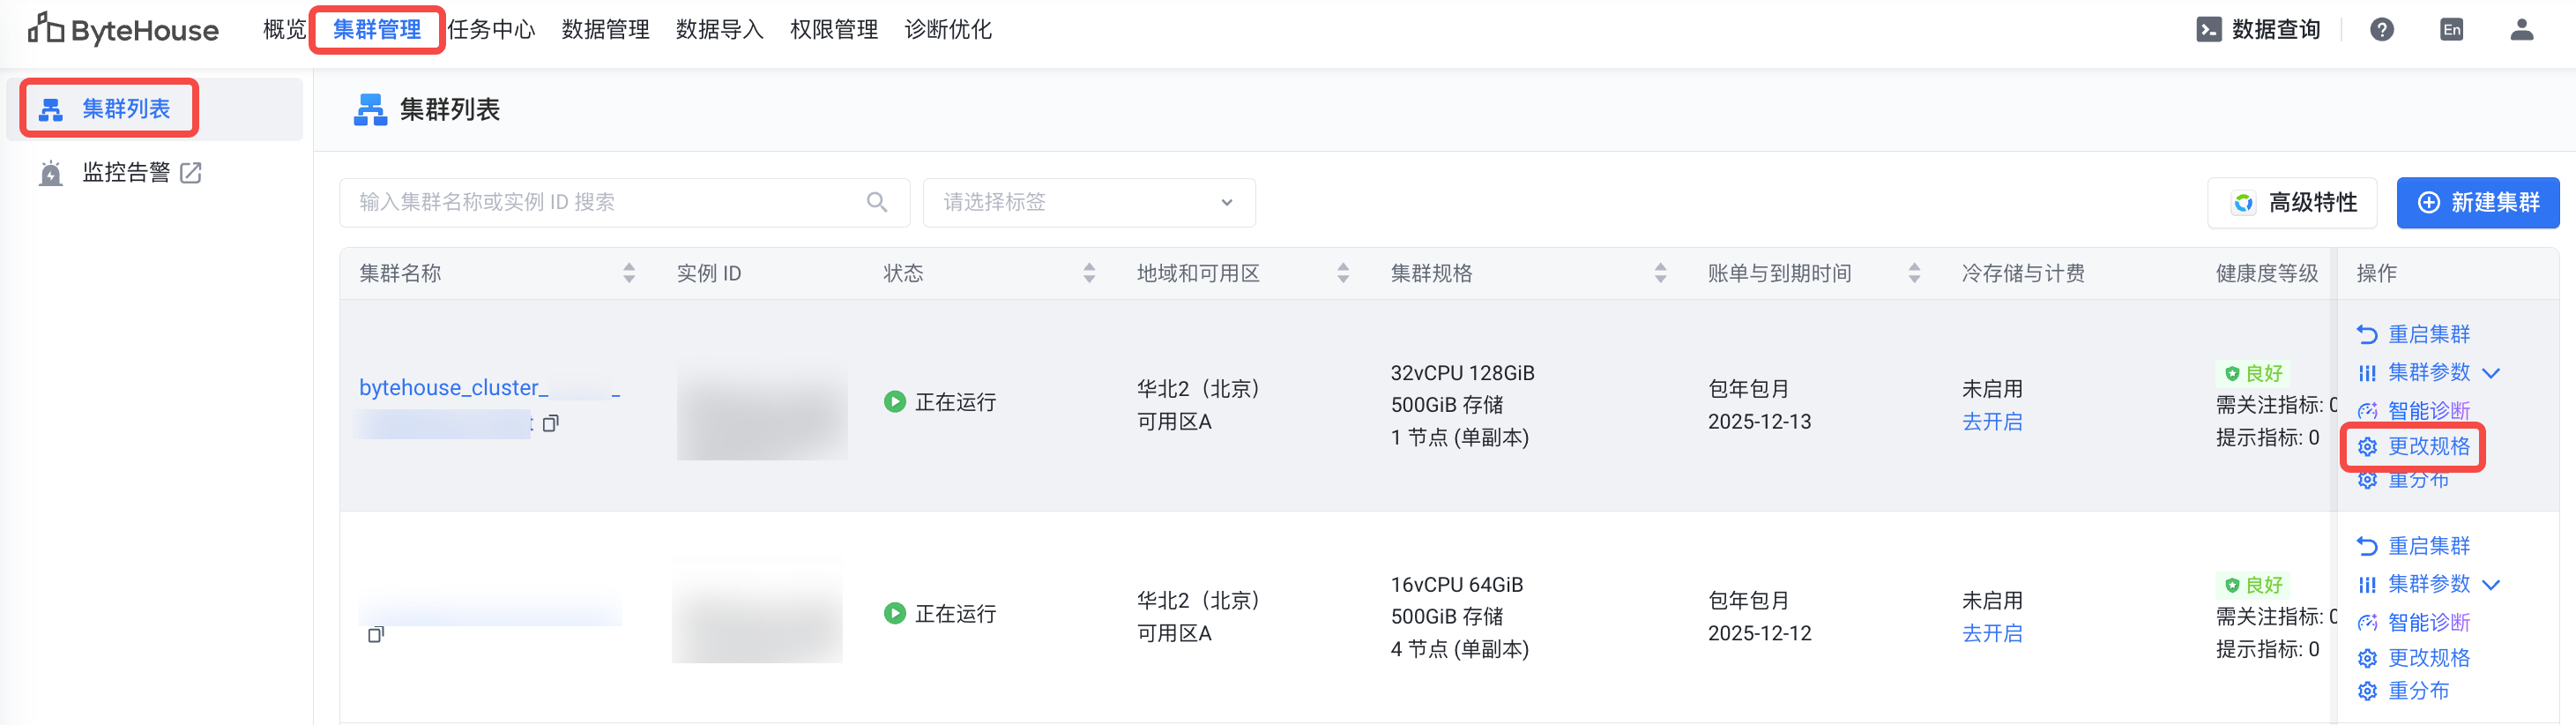
Task: Open 数据查询 console from the top bar
Action: click(x=2258, y=30)
